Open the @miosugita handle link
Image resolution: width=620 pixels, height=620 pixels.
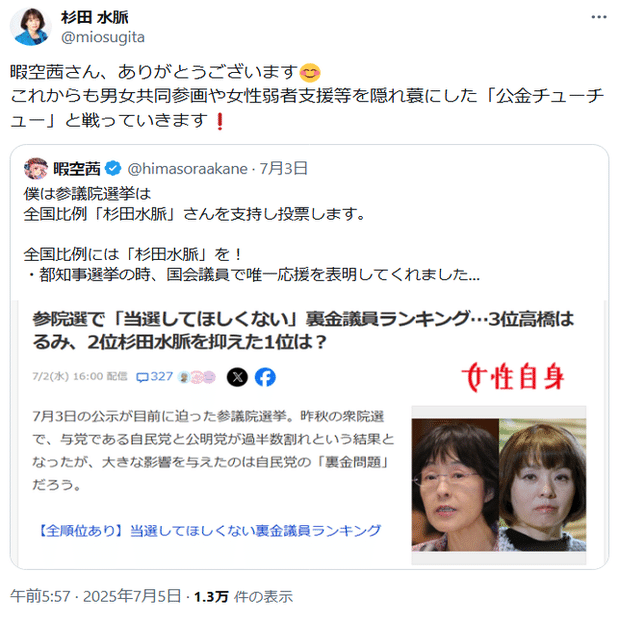tap(103, 37)
